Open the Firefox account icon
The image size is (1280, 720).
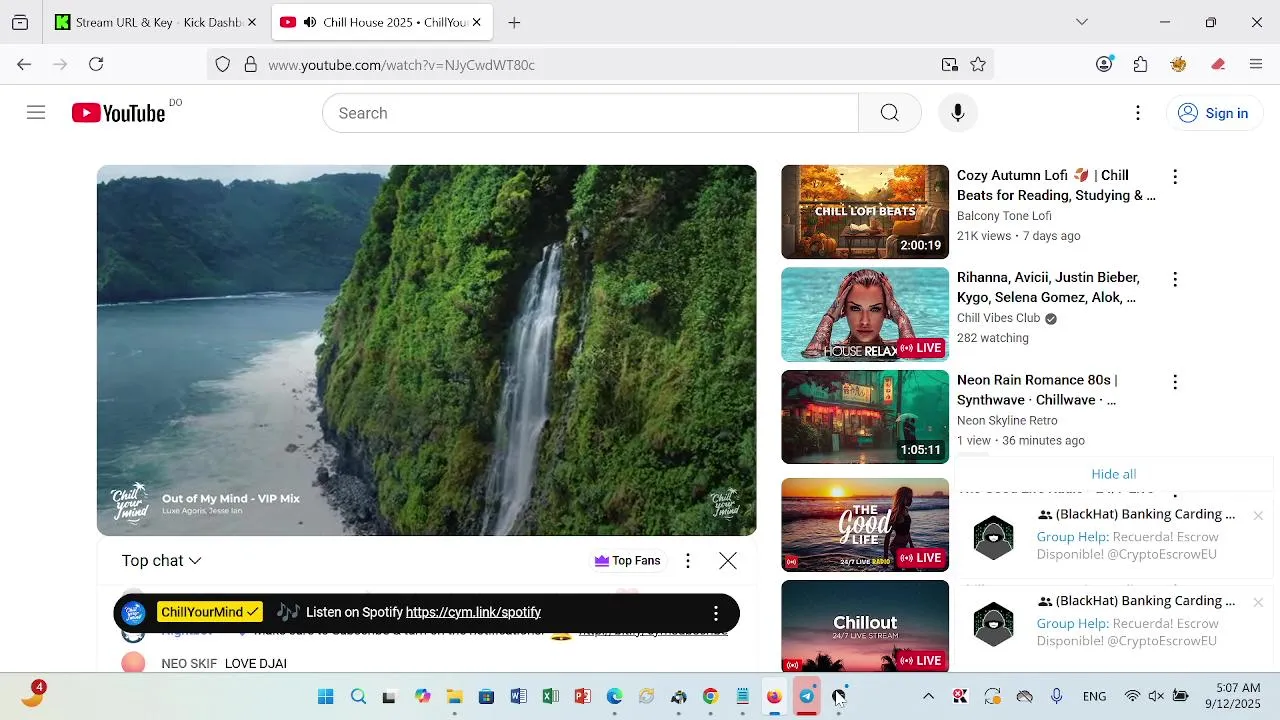(x=1104, y=64)
